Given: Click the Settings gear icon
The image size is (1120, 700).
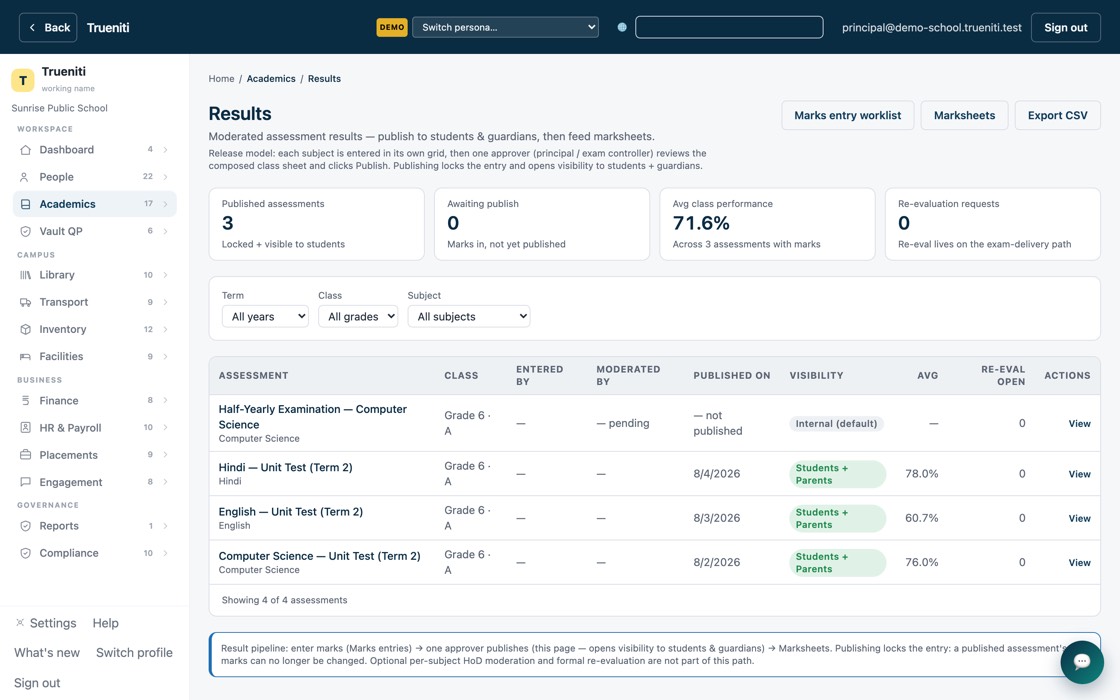Looking at the screenshot, I should pos(20,623).
